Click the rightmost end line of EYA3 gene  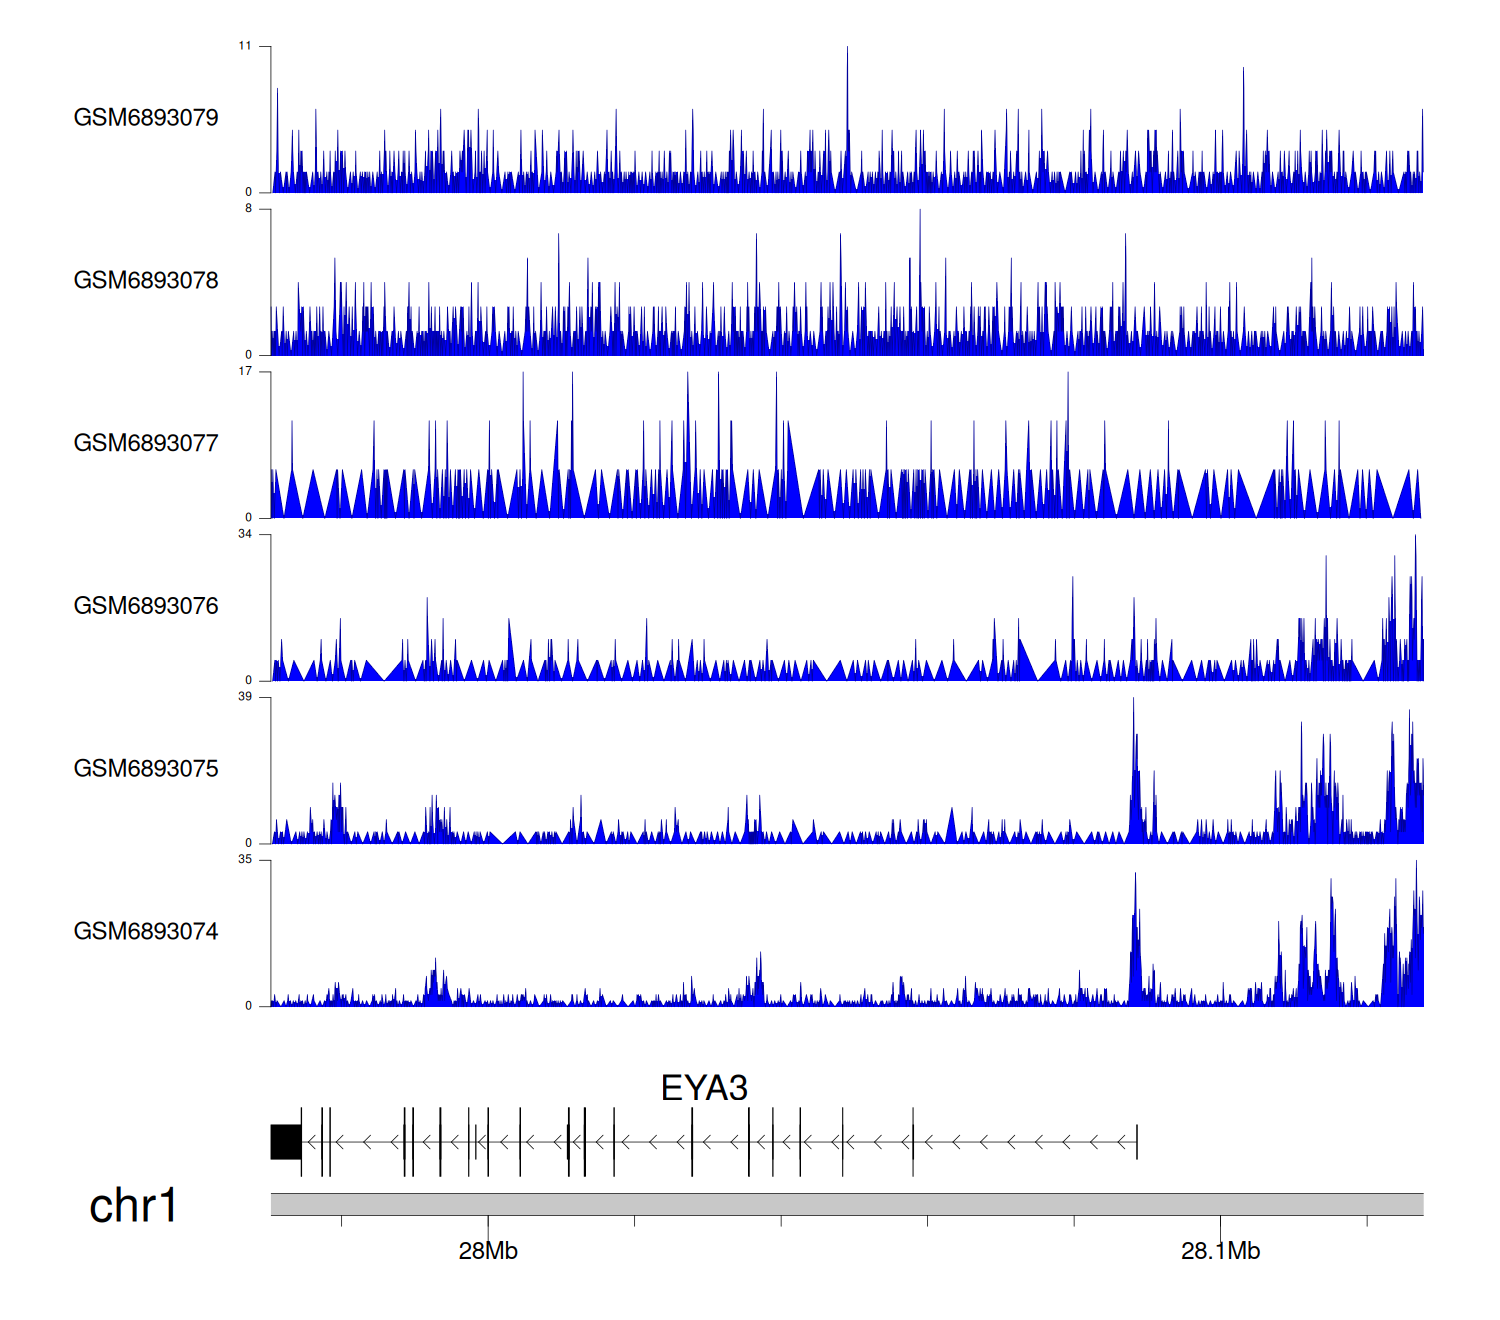[1137, 1142]
